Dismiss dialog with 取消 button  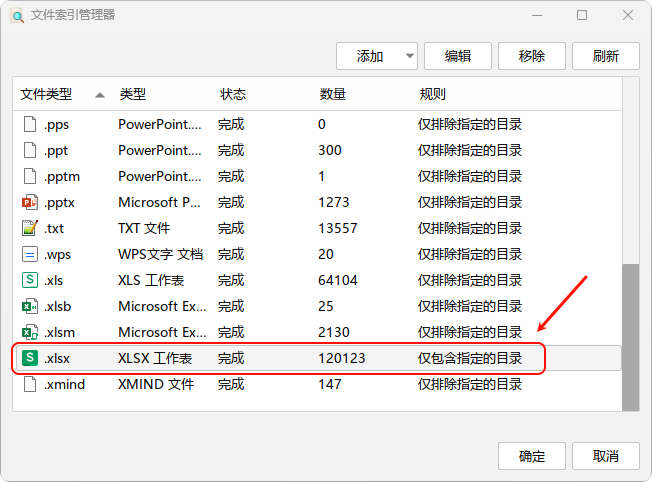click(x=605, y=456)
